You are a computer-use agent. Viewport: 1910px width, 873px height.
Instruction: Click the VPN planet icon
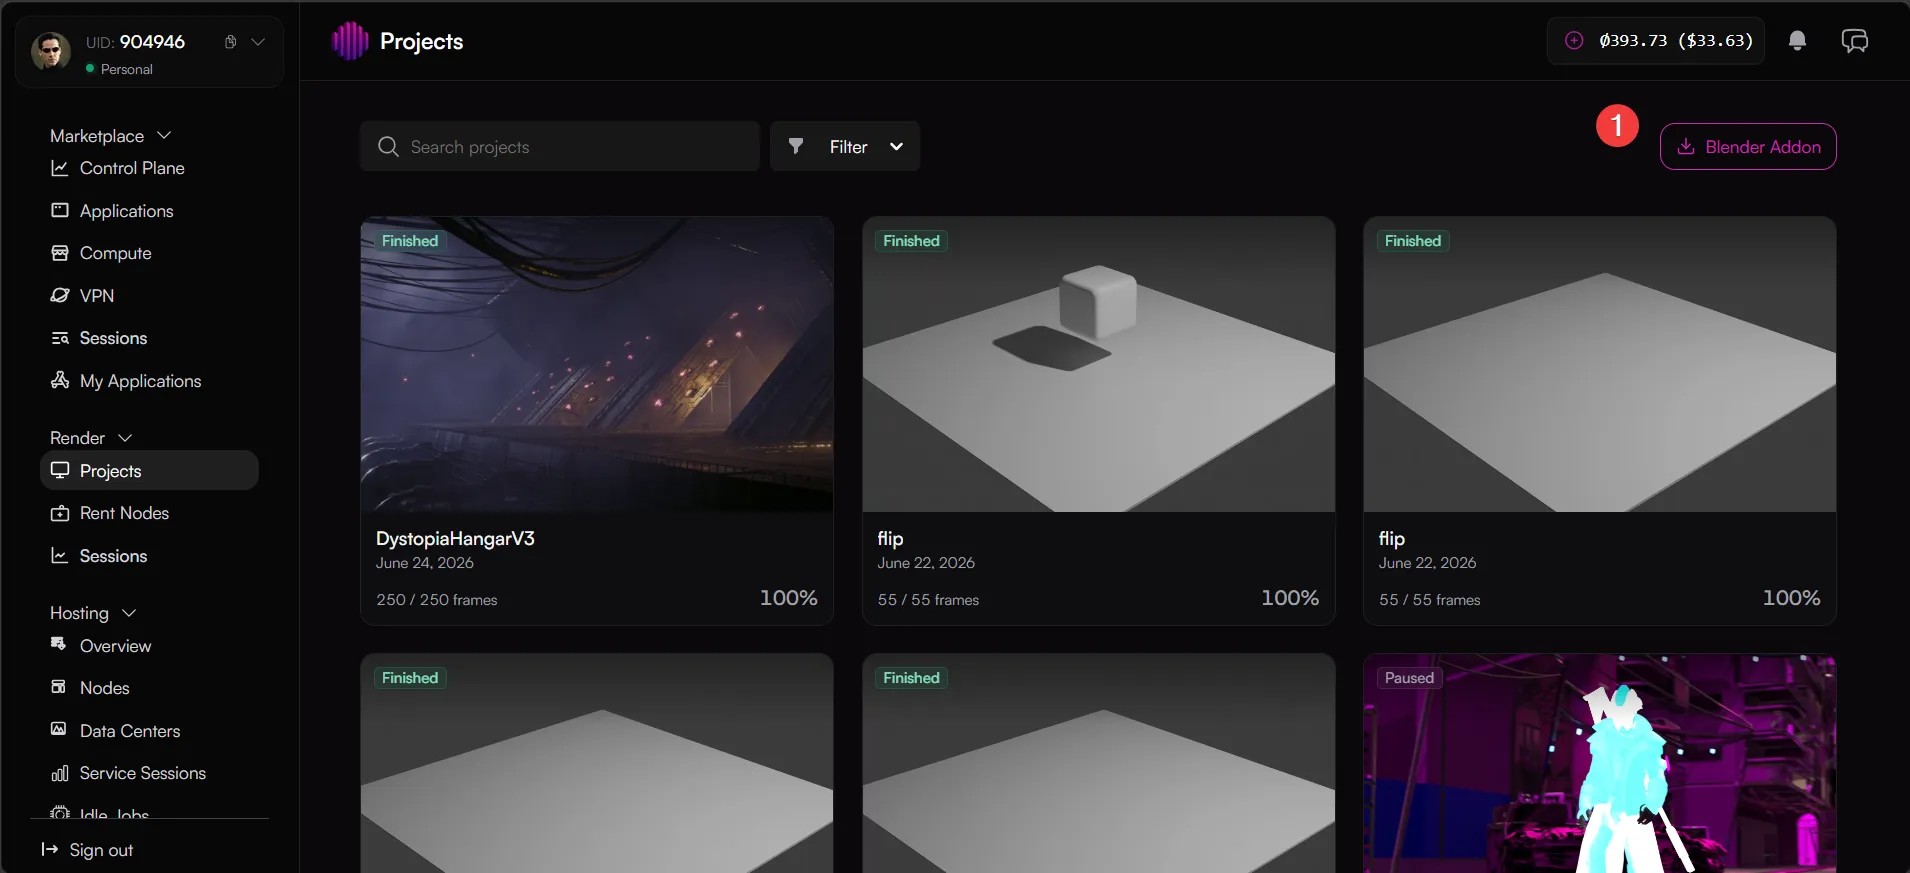click(60, 295)
